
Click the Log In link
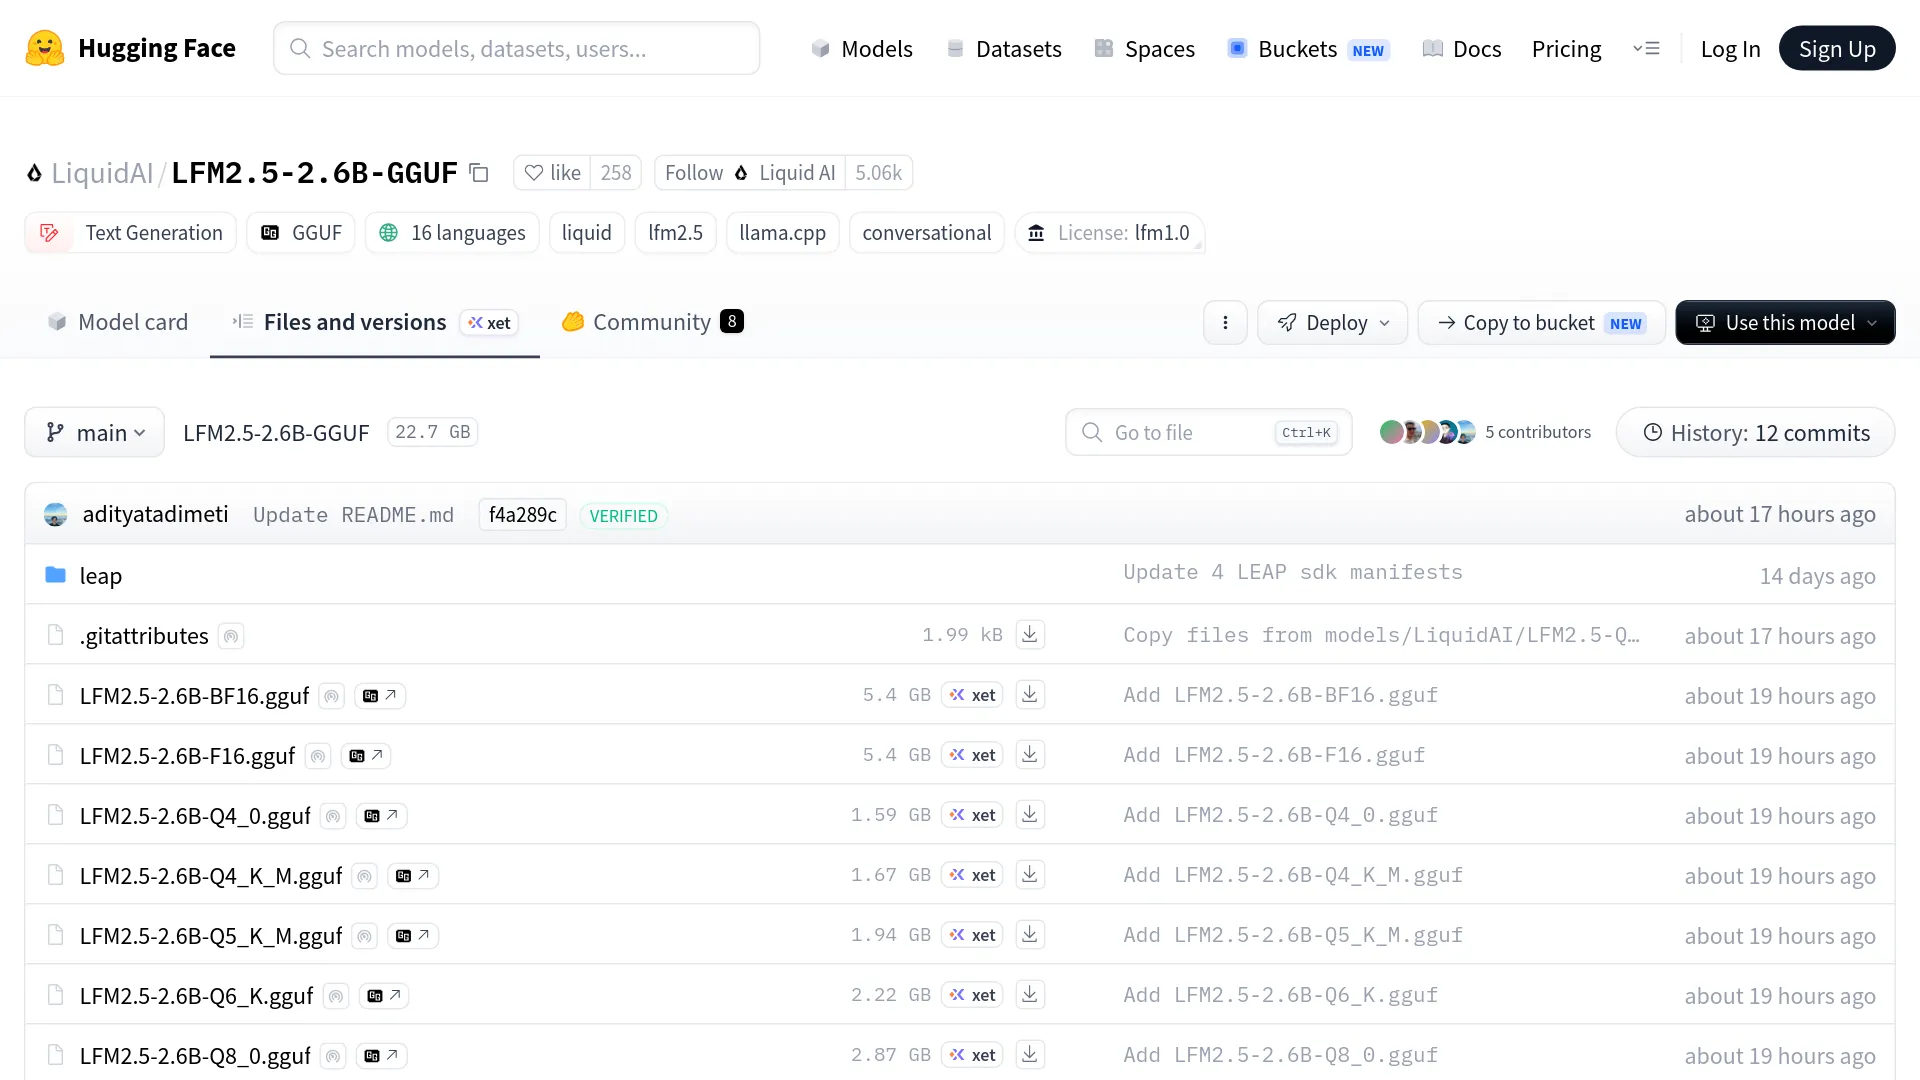coord(1730,48)
